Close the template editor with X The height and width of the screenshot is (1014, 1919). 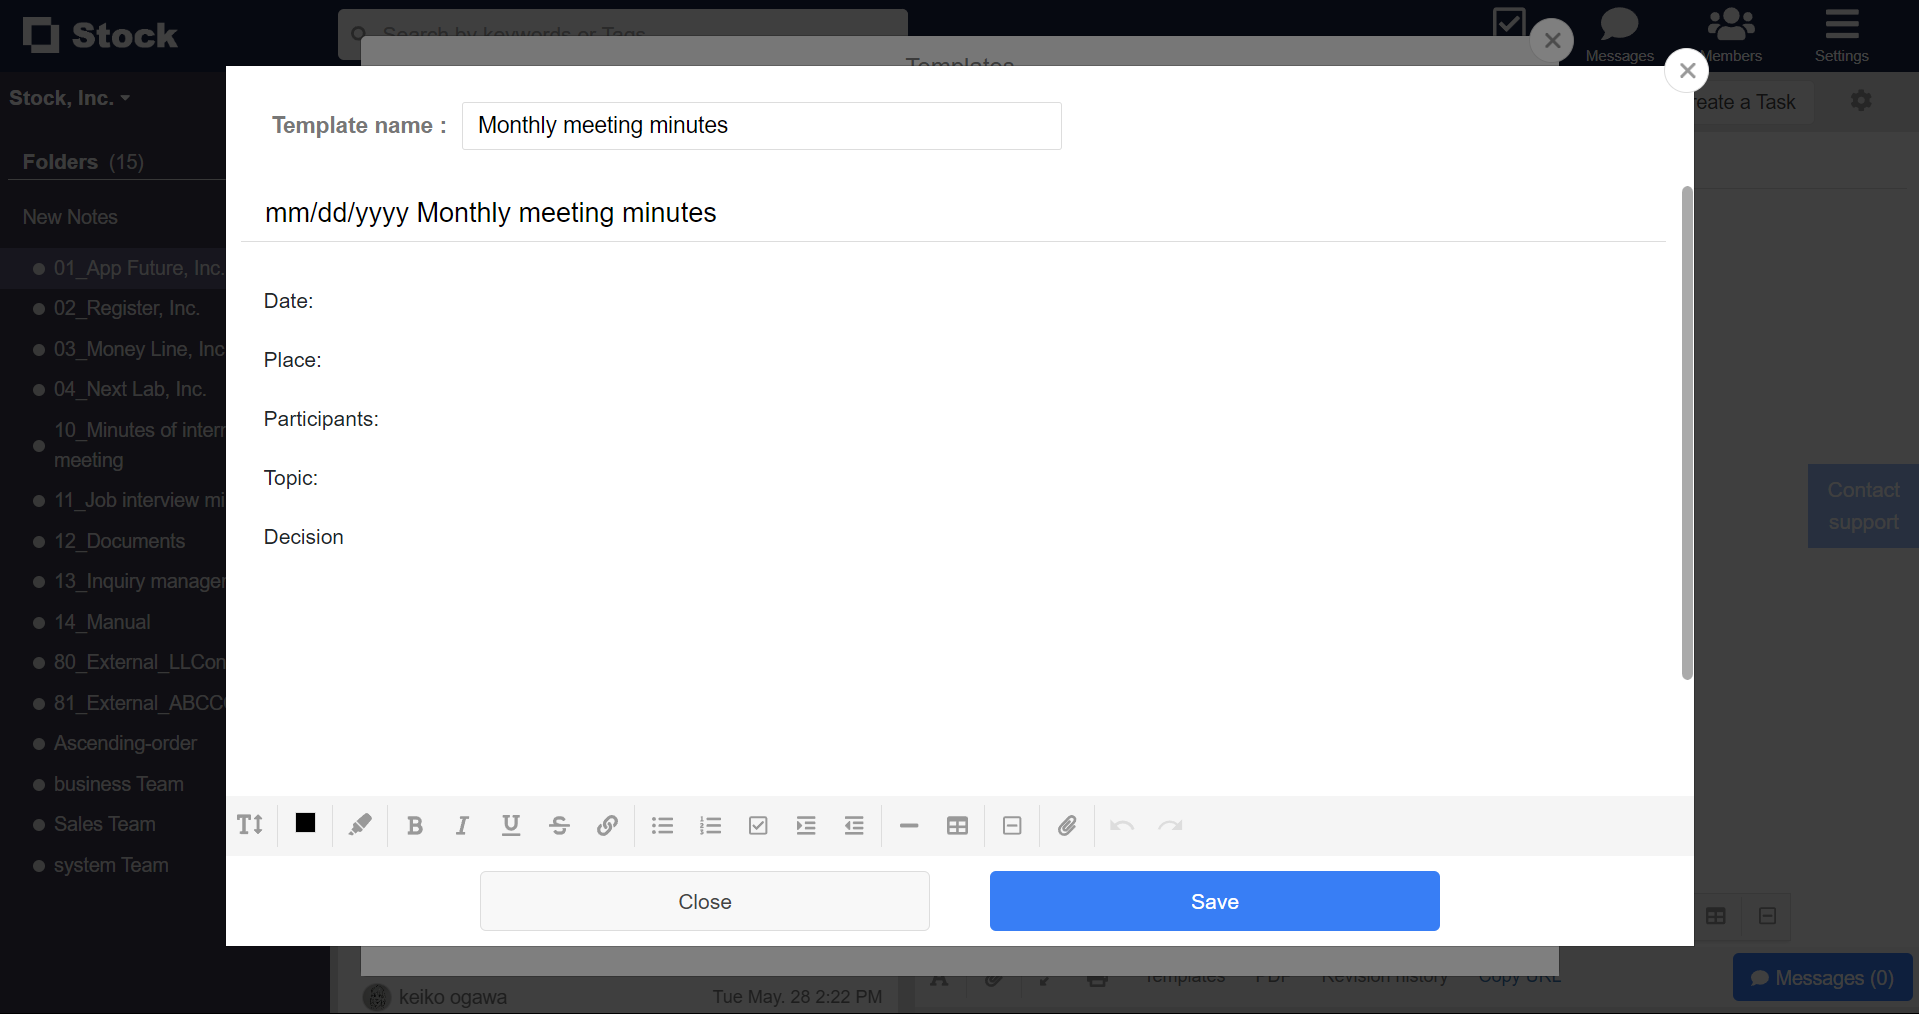pyautogui.click(x=1687, y=71)
